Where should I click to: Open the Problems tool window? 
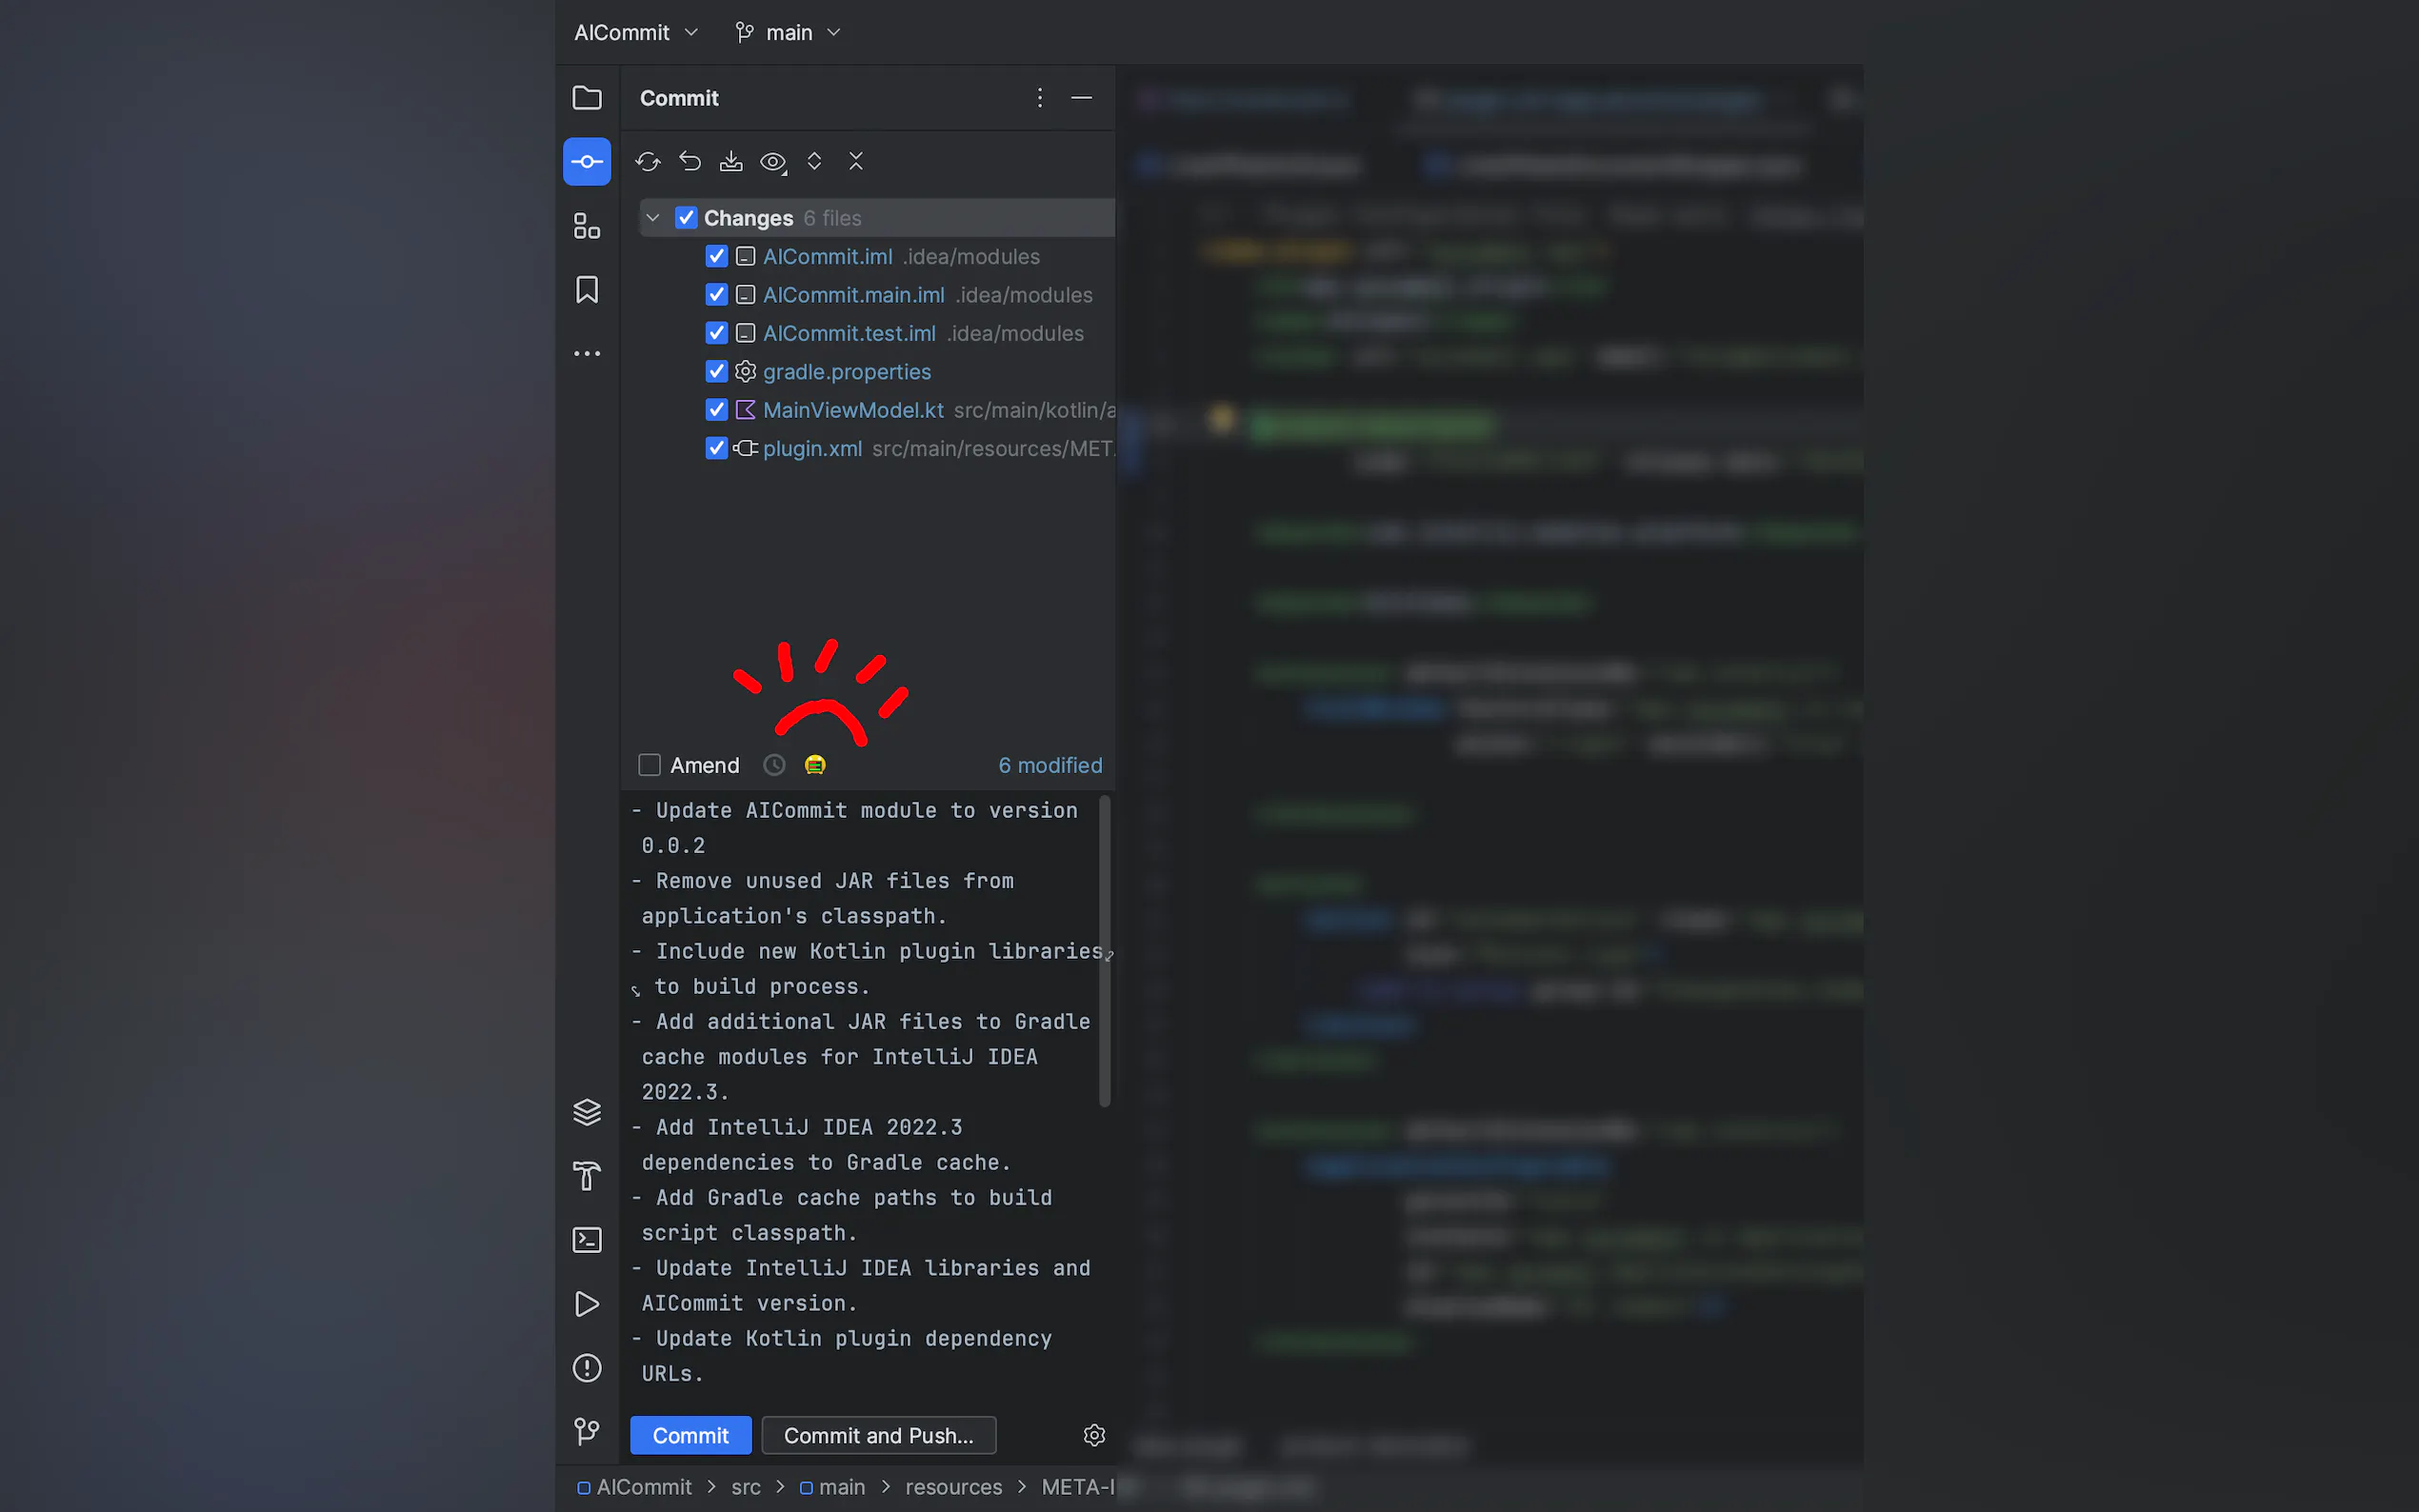(x=587, y=1368)
